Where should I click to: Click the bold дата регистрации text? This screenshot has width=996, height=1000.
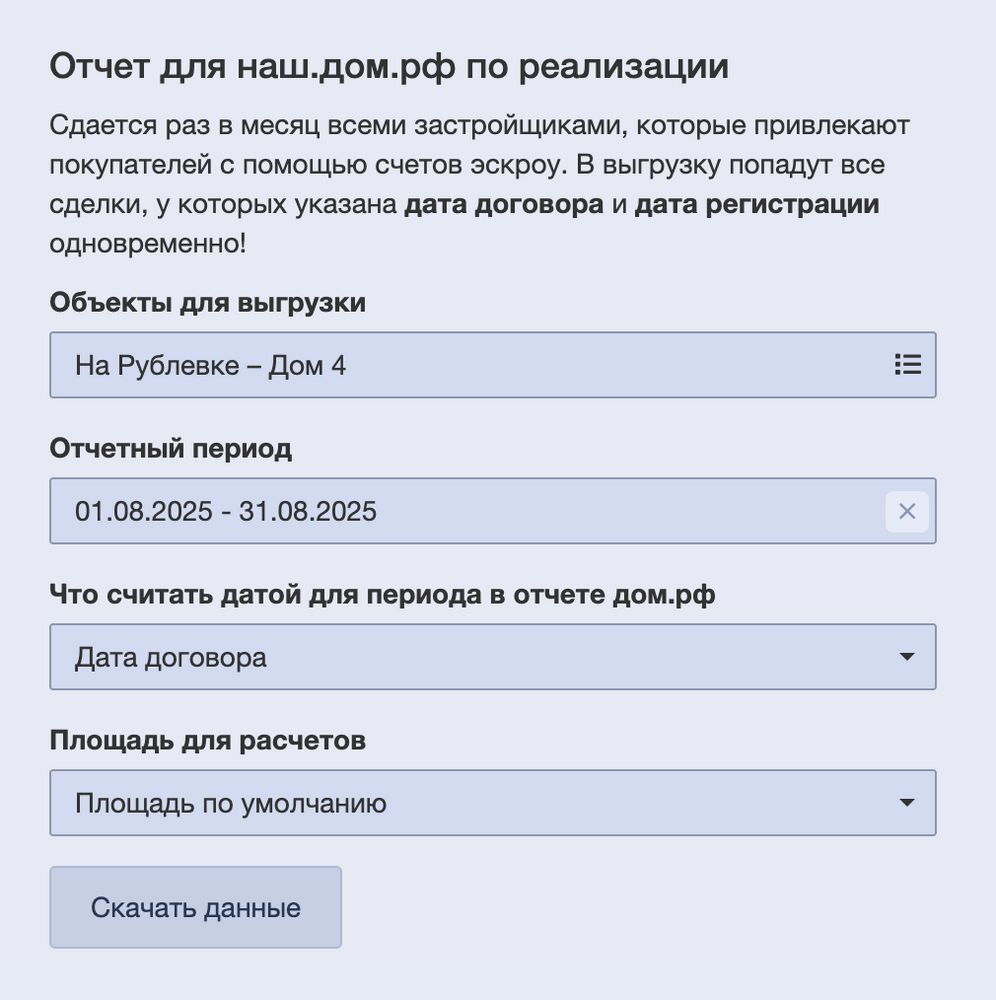coord(756,205)
